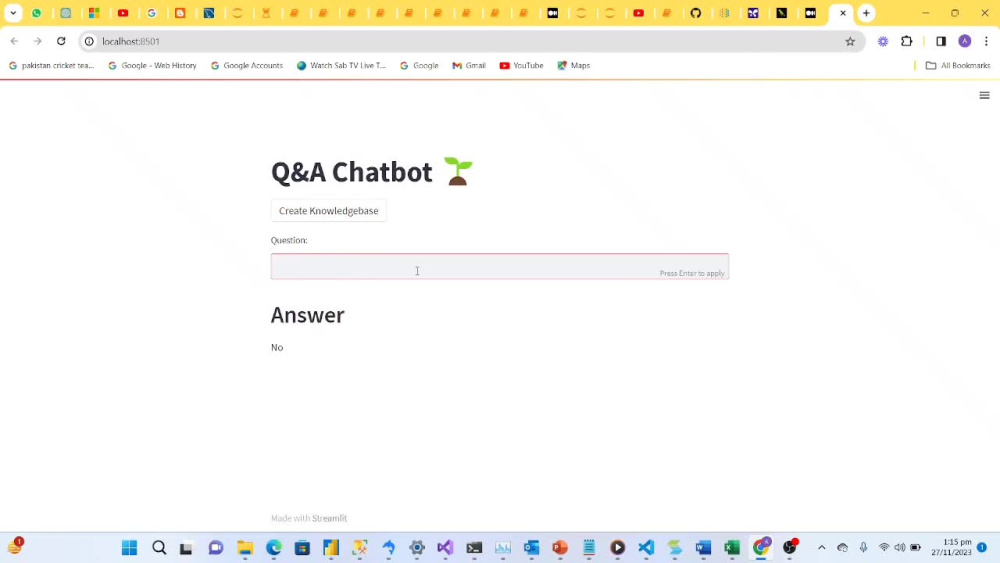This screenshot has height=563, width=1000.
Task: Open File Explorer from taskbar
Action: 245,548
